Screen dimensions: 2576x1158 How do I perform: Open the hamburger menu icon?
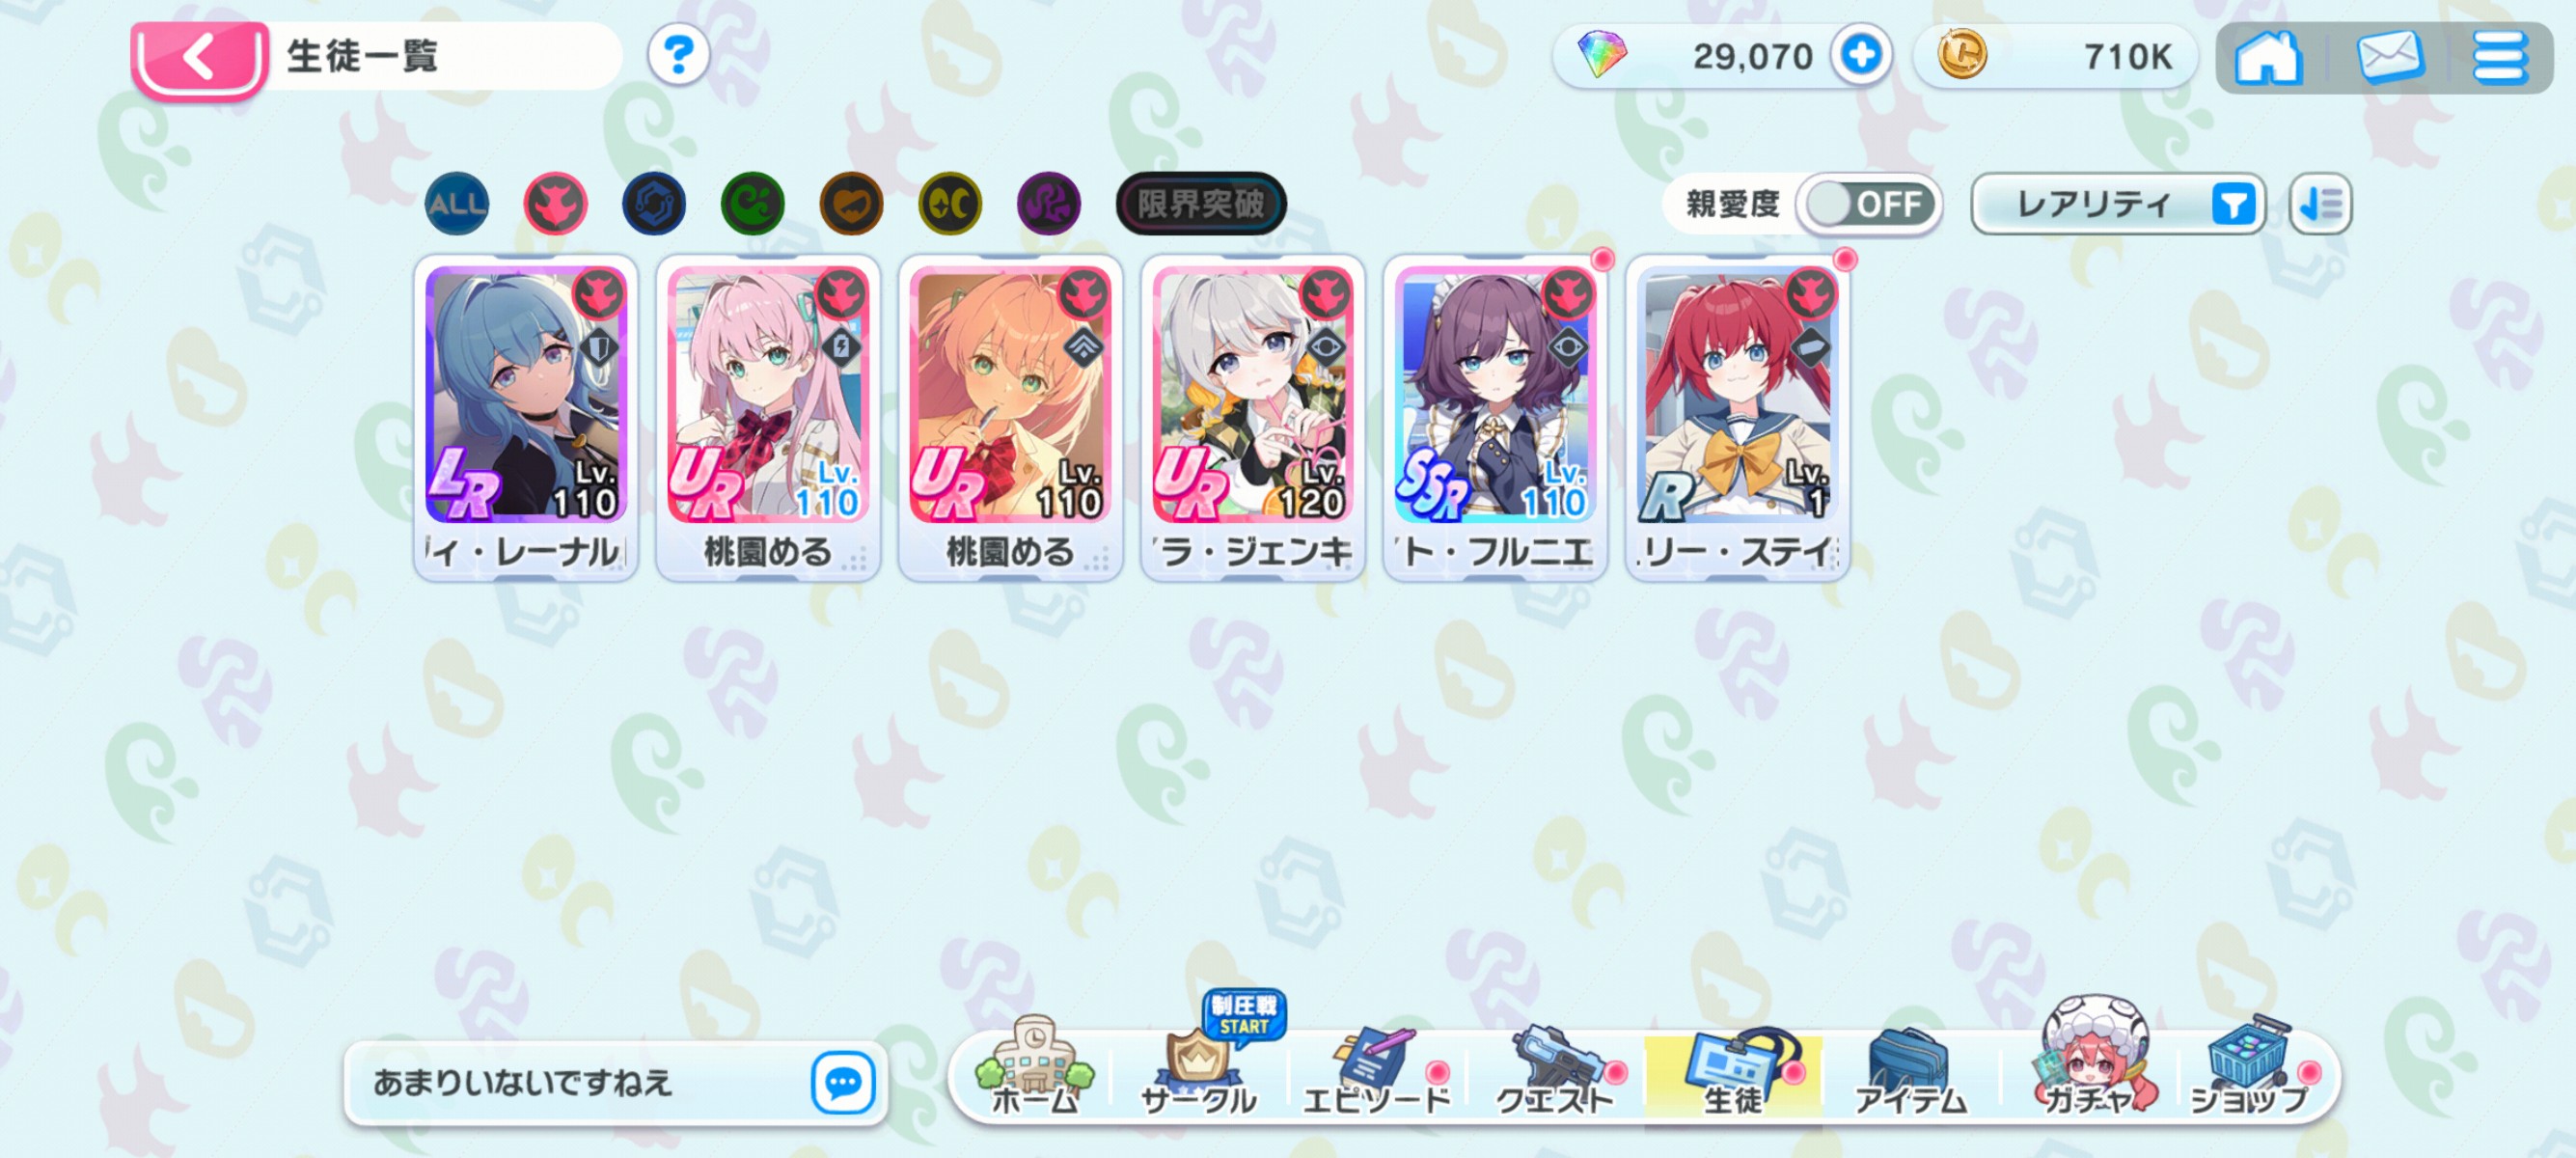(2500, 58)
